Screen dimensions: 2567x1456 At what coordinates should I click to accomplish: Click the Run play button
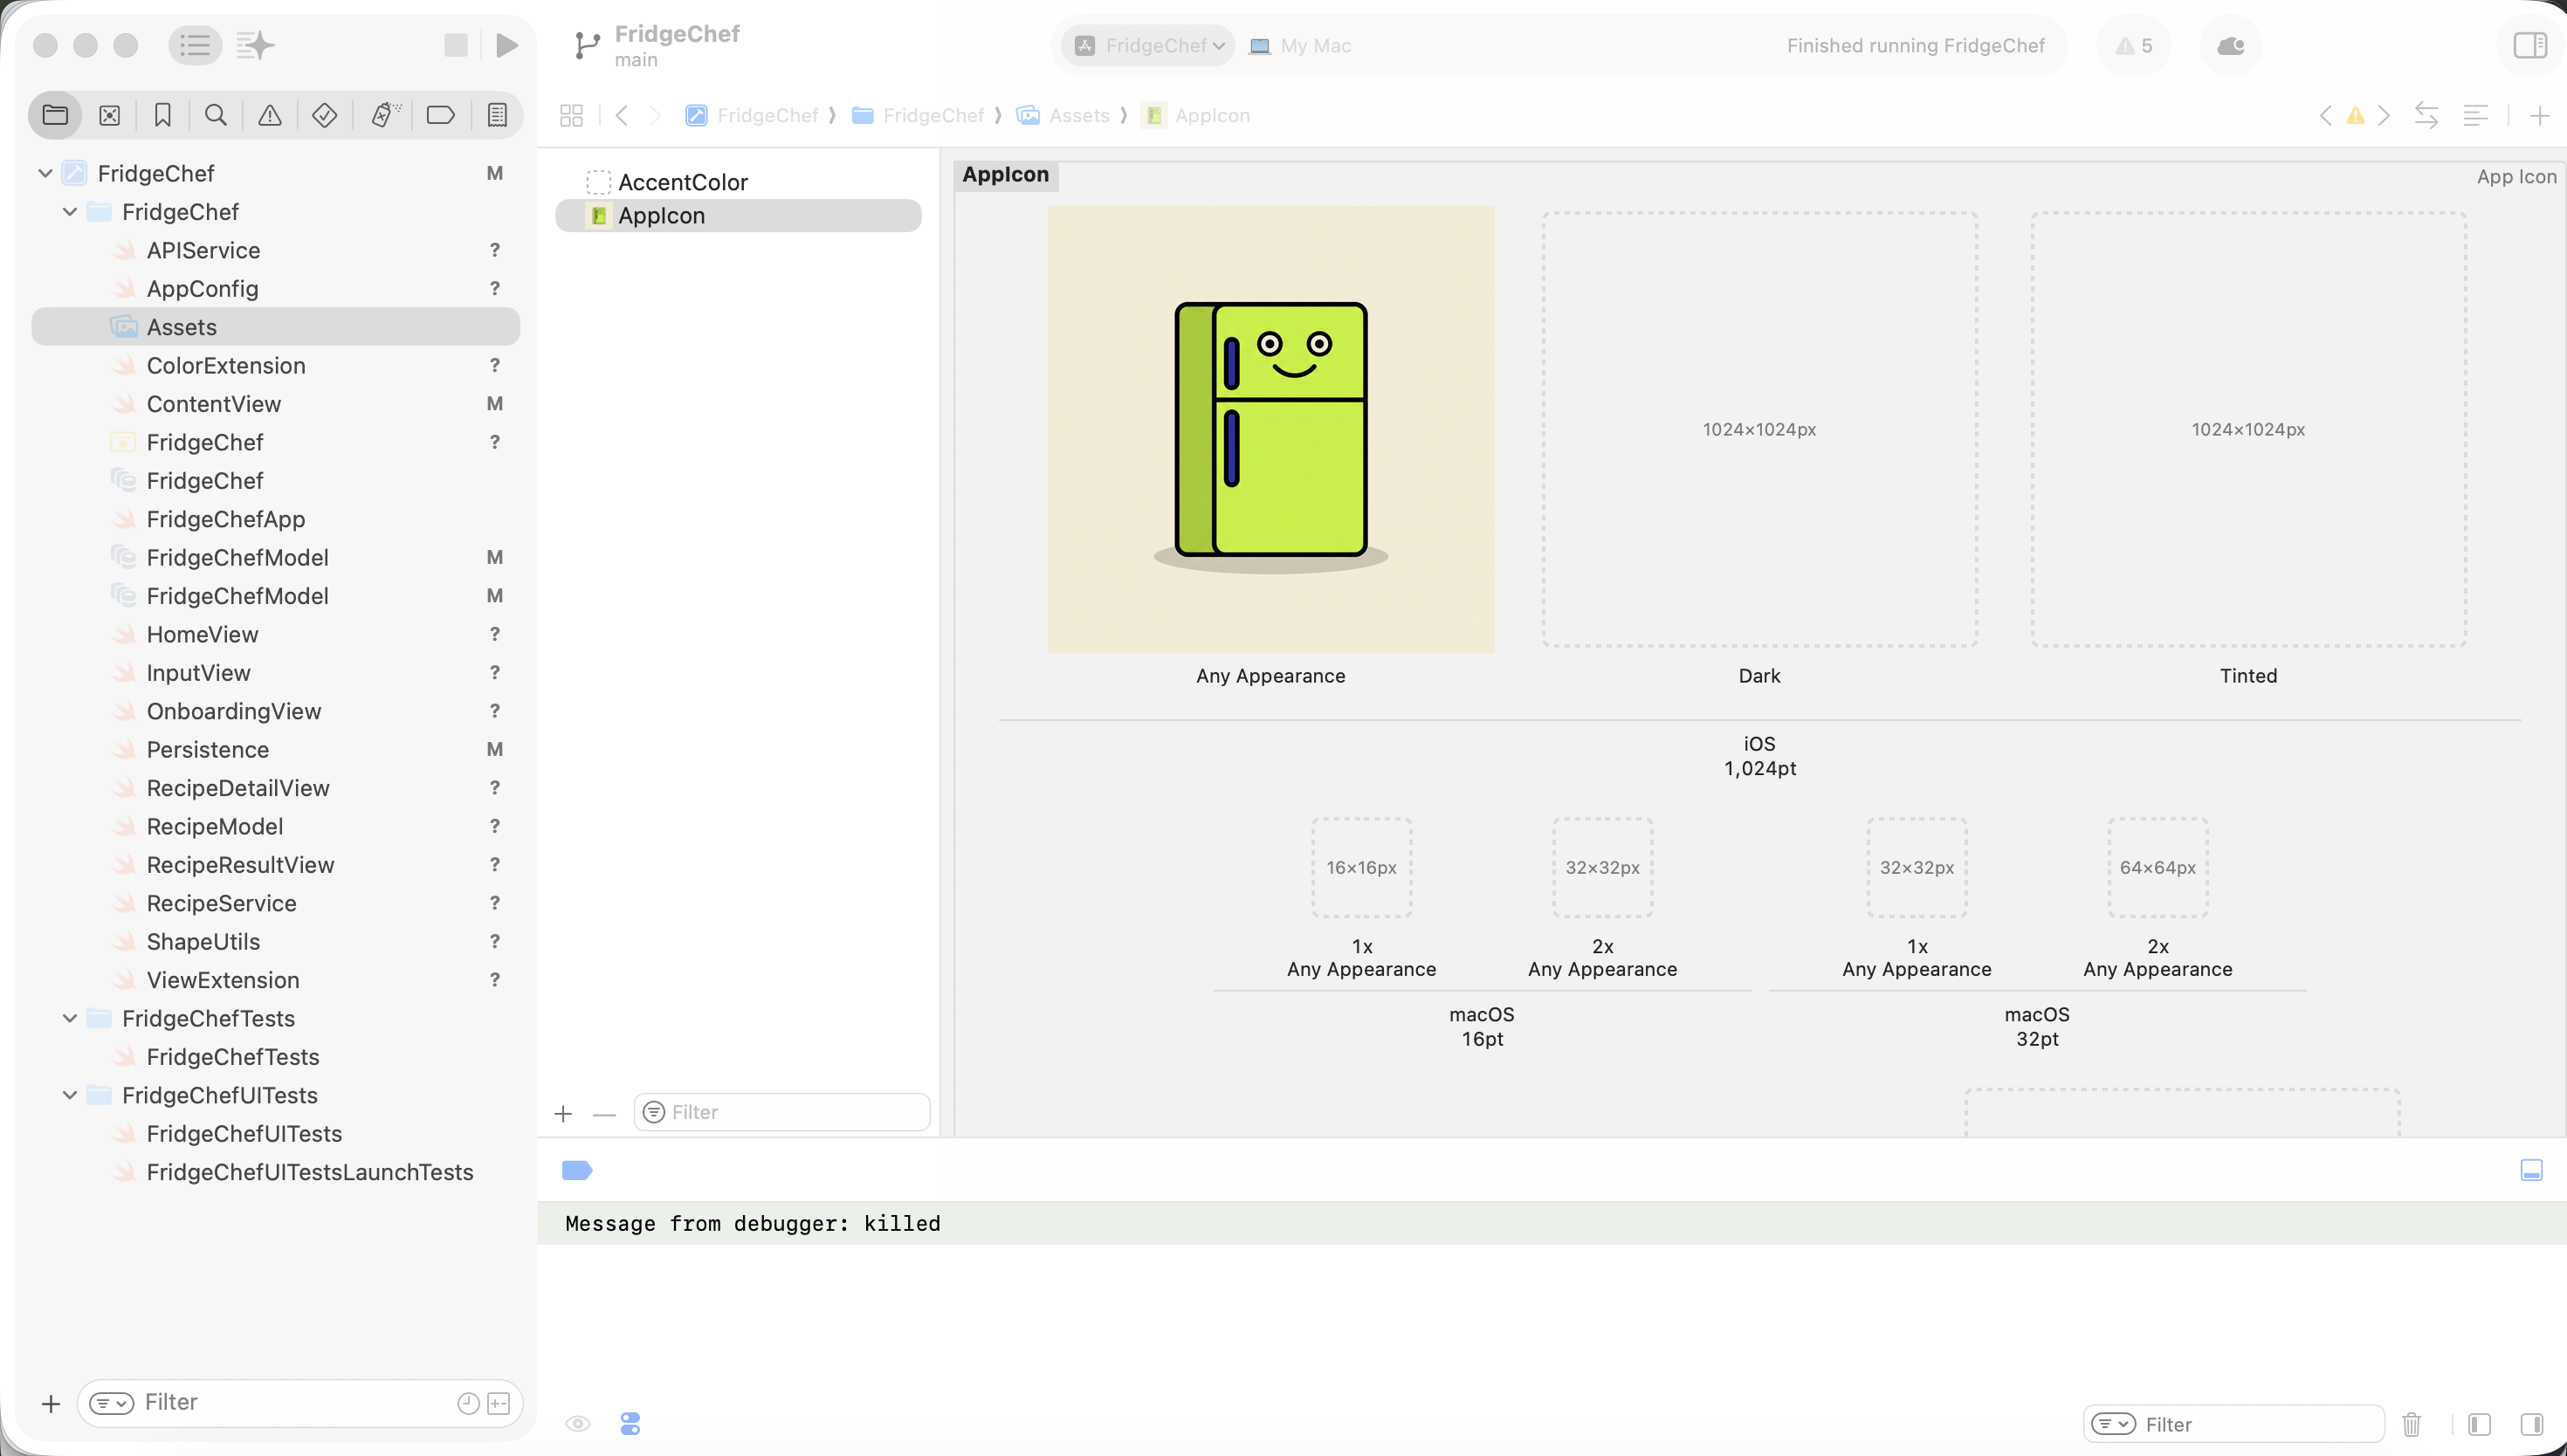(x=507, y=45)
